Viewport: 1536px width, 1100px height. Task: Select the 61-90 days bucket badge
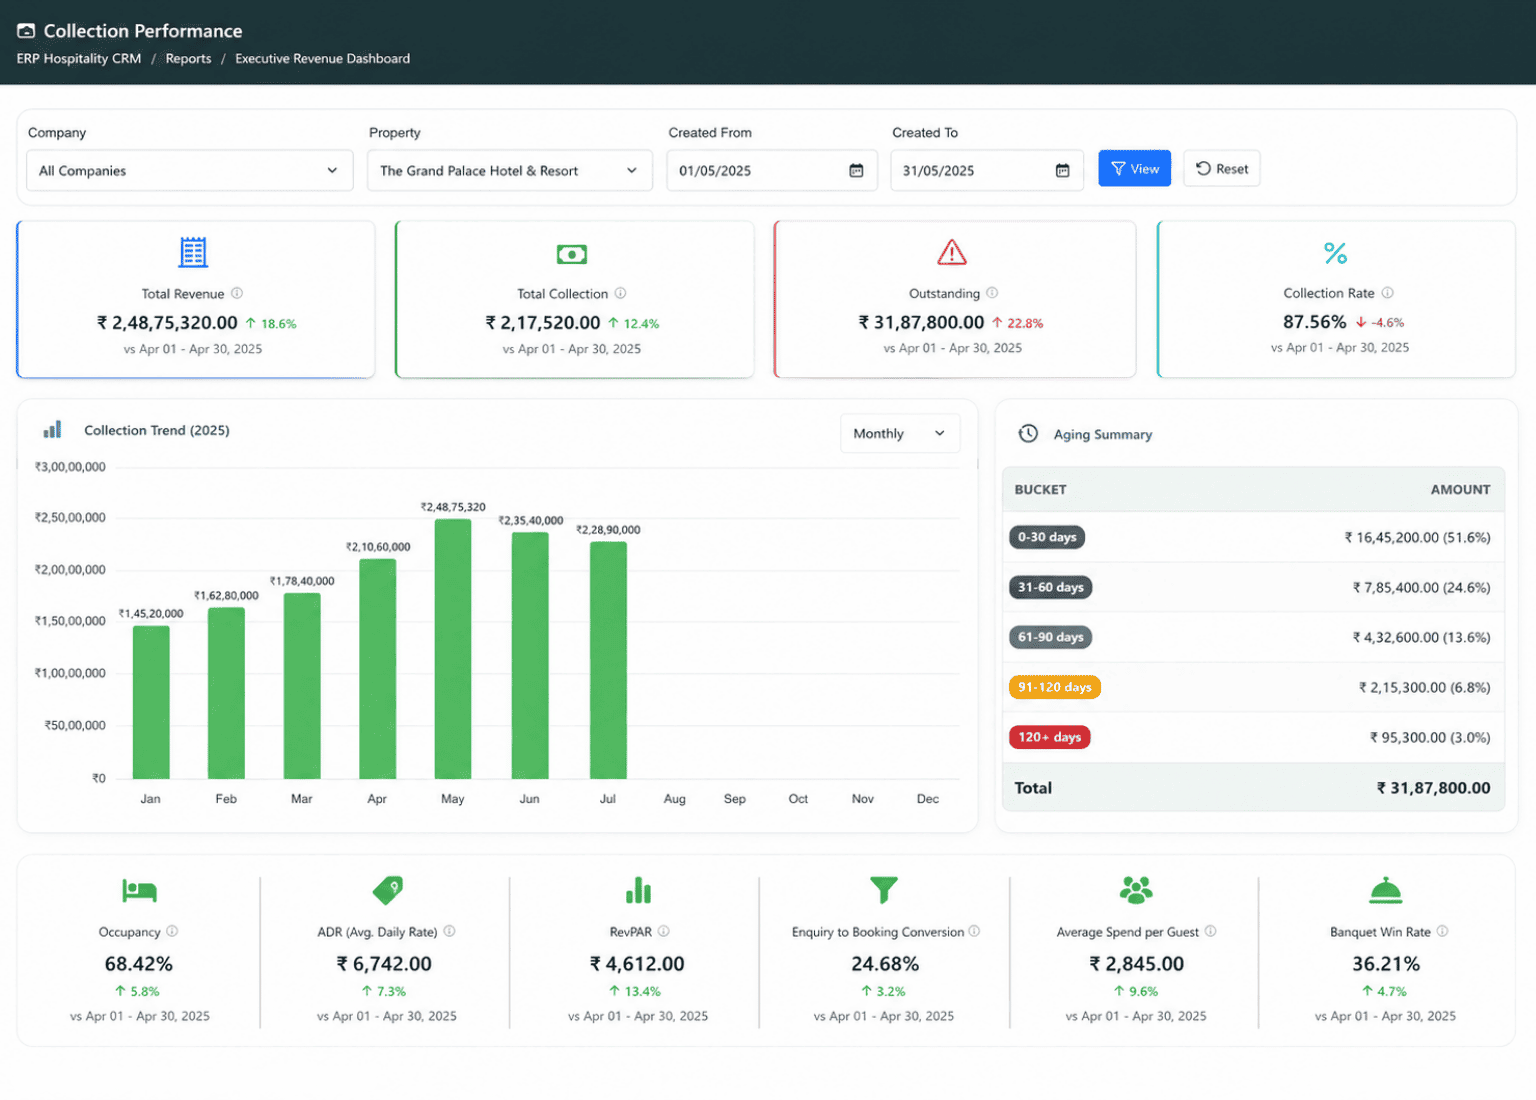point(1050,637)
